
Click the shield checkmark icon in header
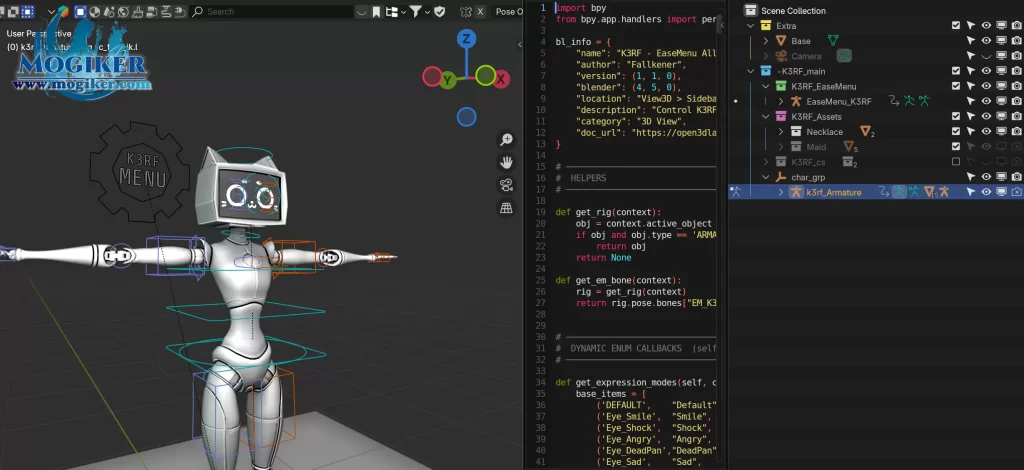(x=440, y=11)
